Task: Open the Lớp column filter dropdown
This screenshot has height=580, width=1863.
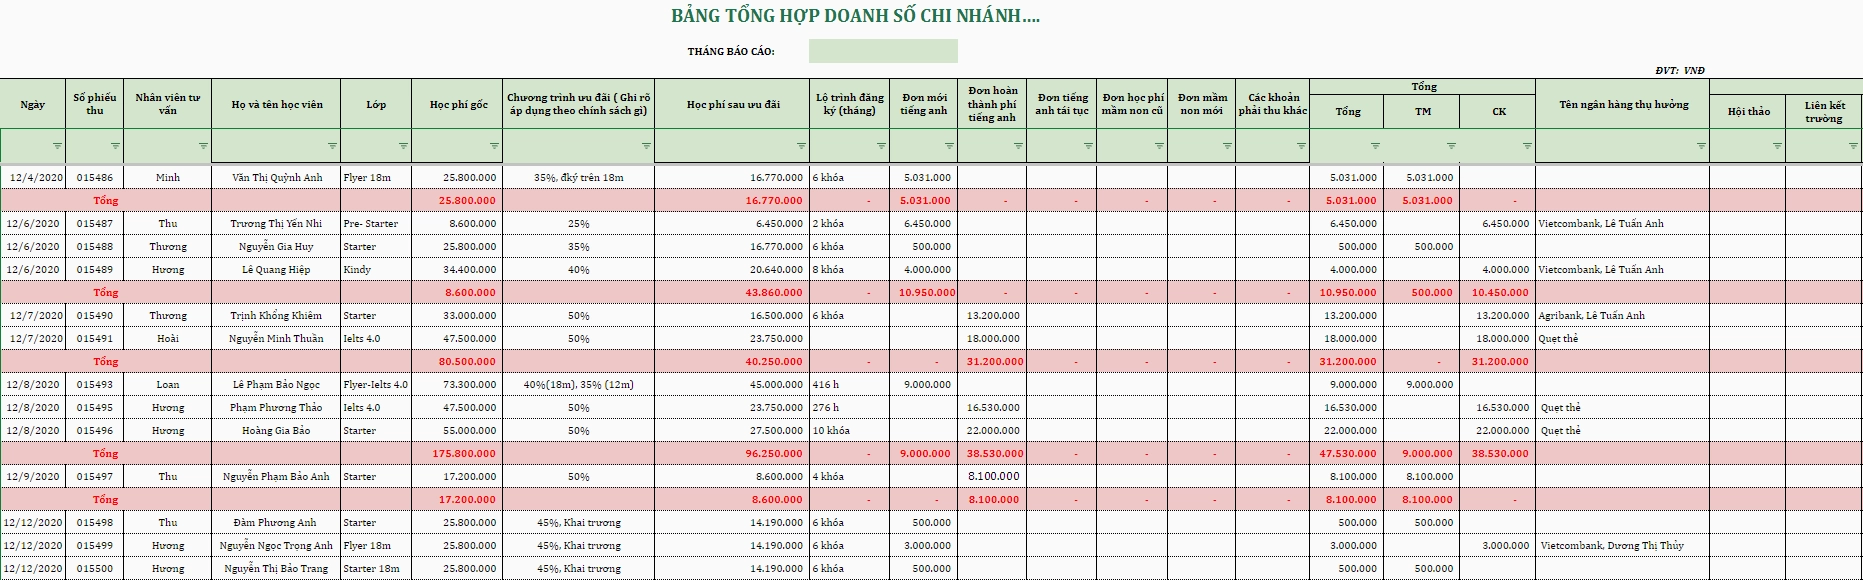Action: pyautogui.click(x=403, y=146)
